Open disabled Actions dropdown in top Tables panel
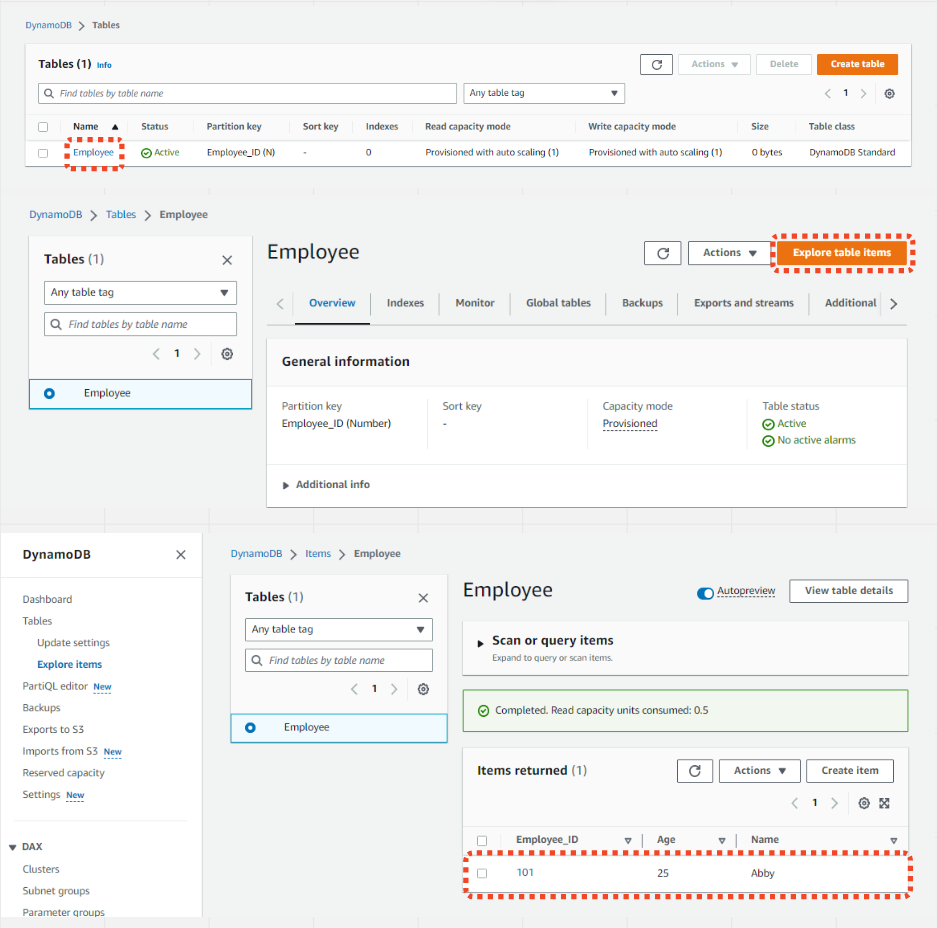 (714, 65)
